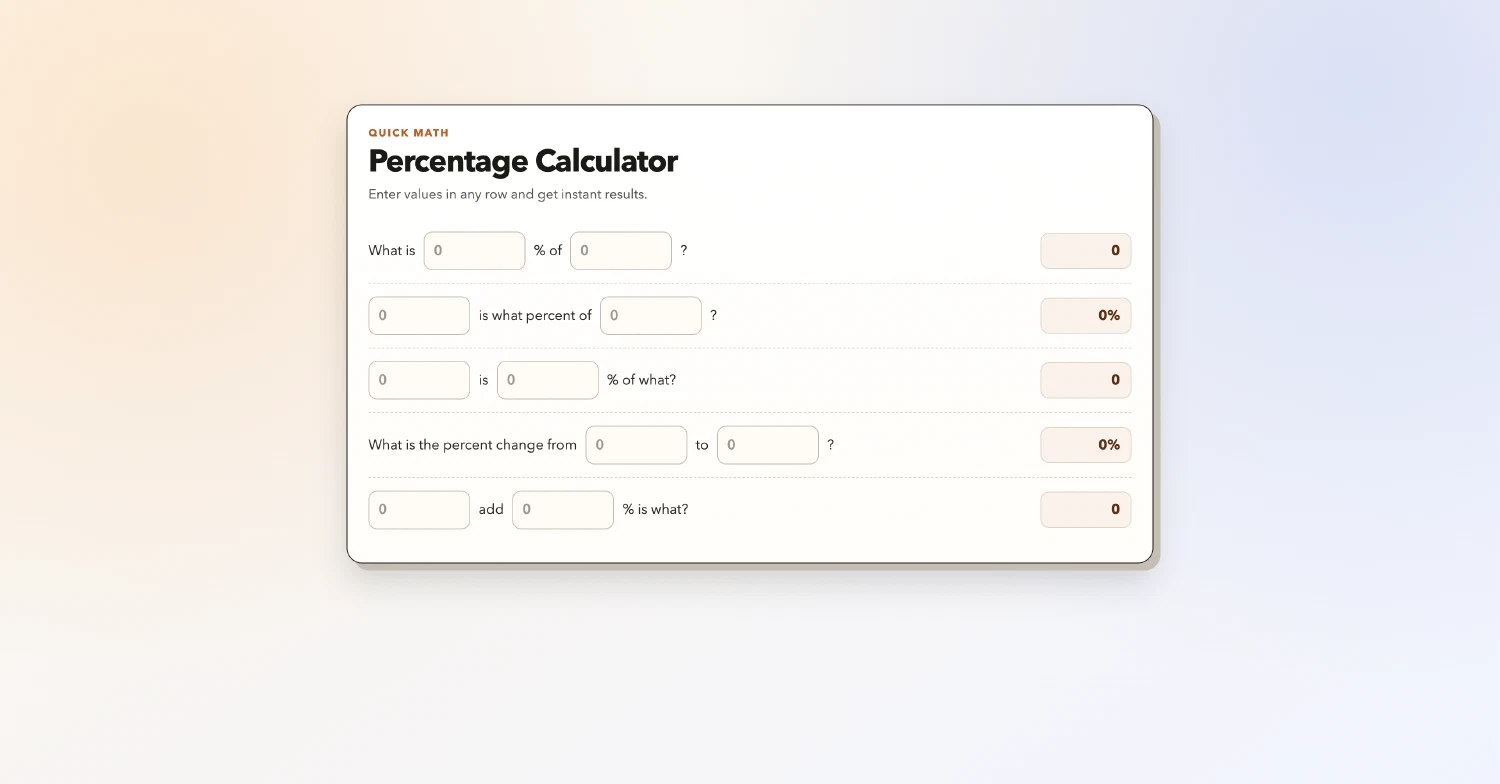Focus the value input after "% of"
Viewport: 1500px width, 784px height.
[x=620, y=251]
